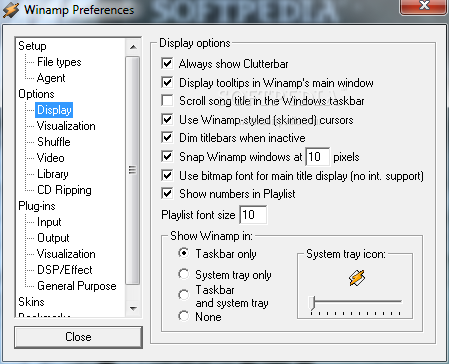Click the Close button
449x364 pixels.
(78, 337)
